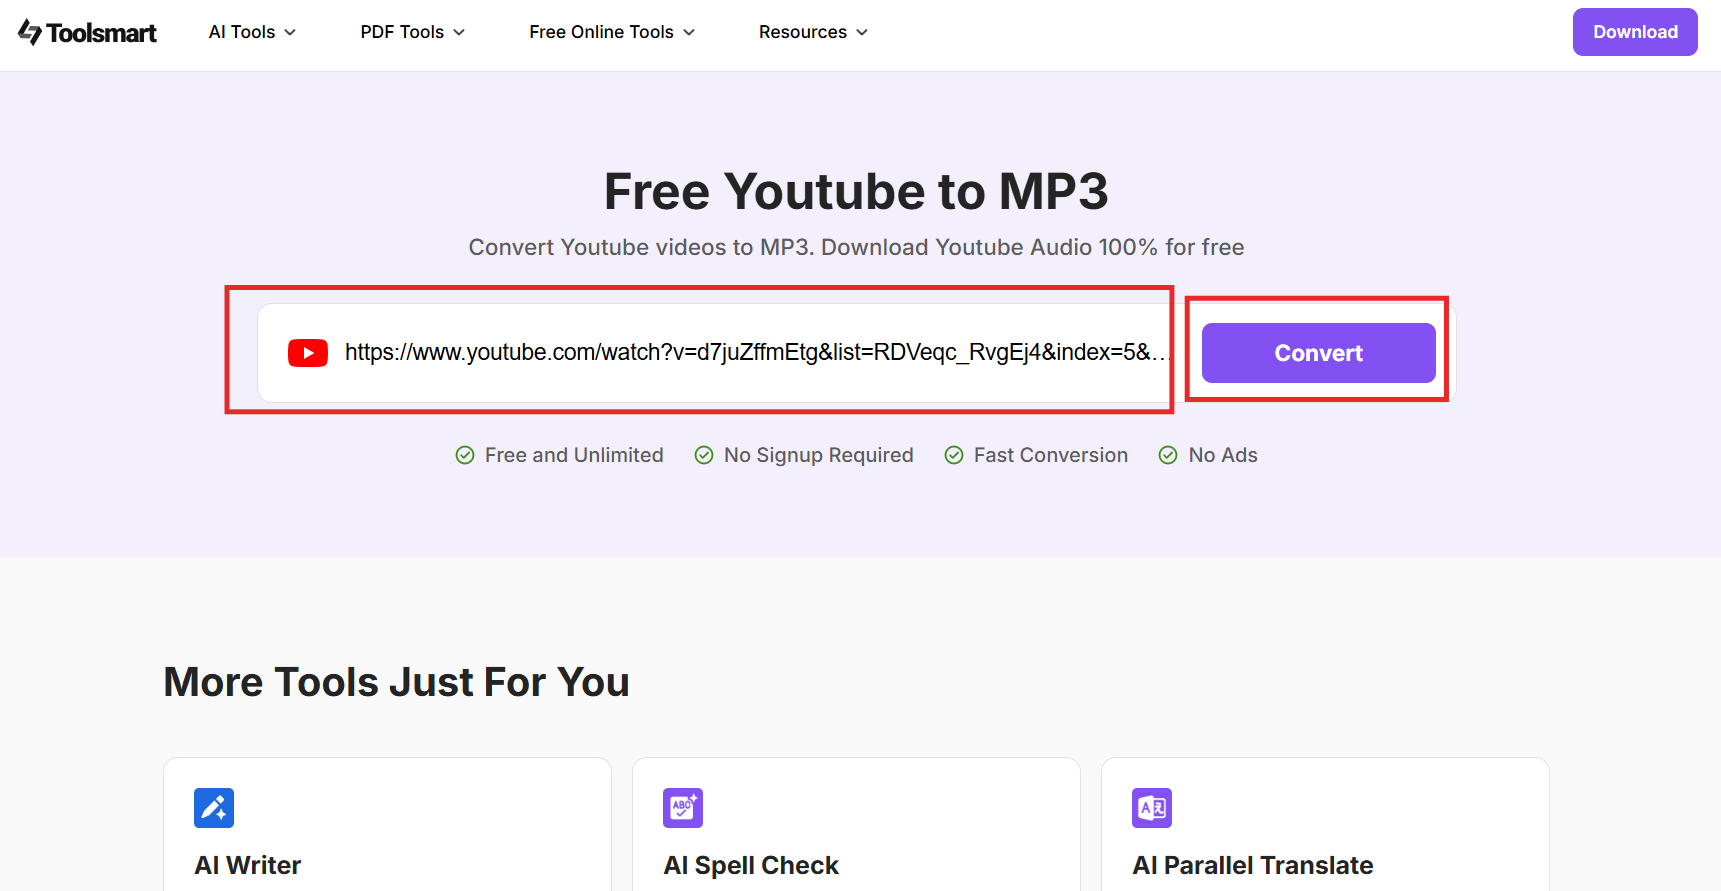This screenshot has height=891, width=1721.
Task: Click the More Tools Just For You heading
Action: tap(397, 682)
